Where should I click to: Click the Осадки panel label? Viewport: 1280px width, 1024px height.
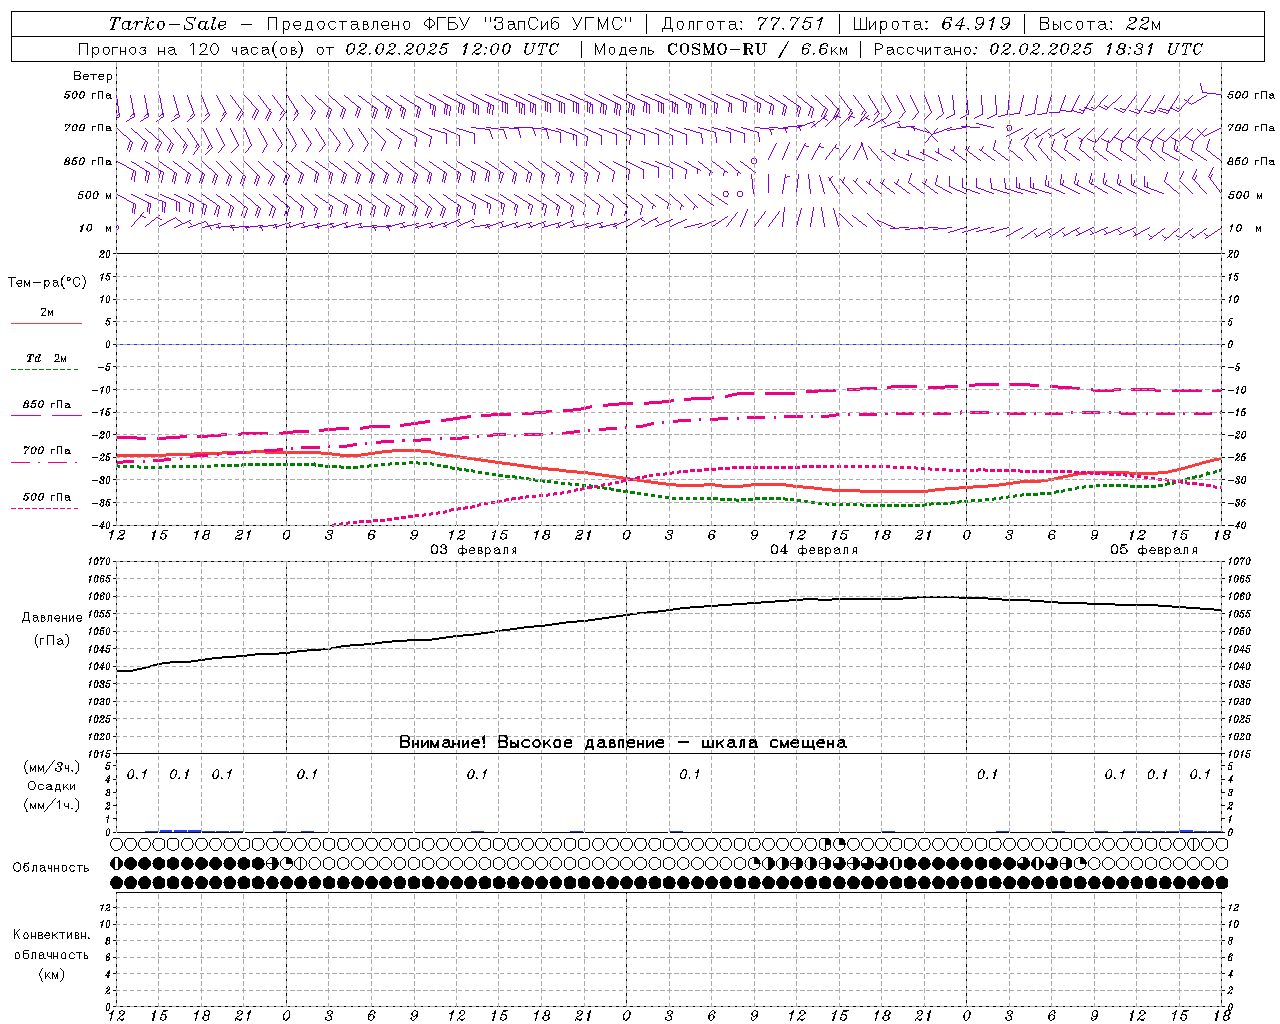point(52,786)
